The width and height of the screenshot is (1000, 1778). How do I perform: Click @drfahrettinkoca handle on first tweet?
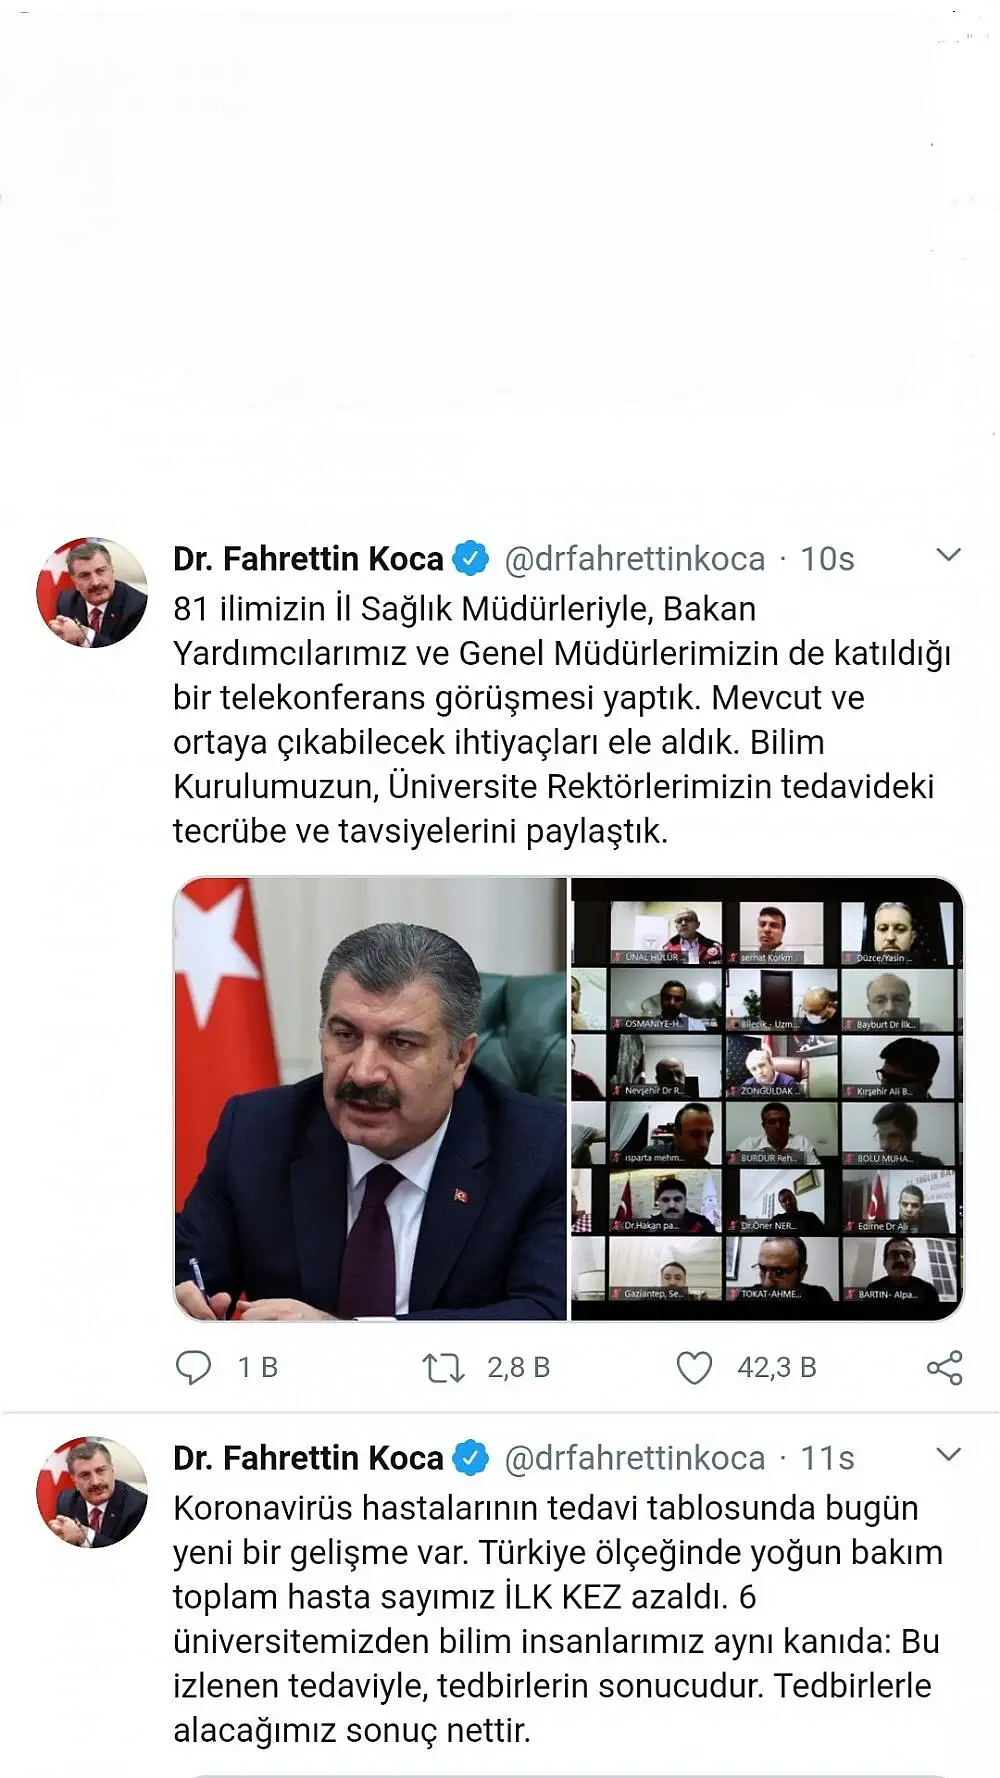click(635, 558)
